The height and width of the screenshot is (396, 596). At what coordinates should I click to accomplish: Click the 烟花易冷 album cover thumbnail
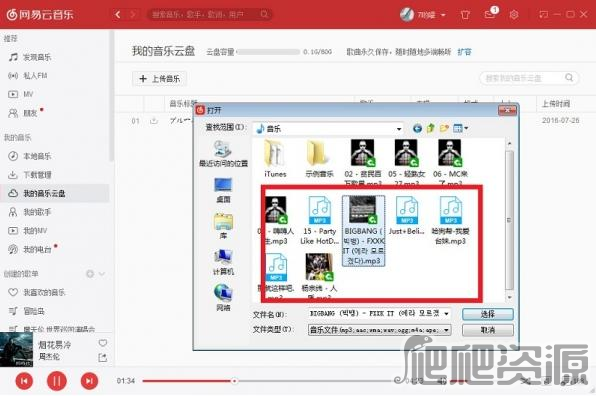click(x=16, y=349)
